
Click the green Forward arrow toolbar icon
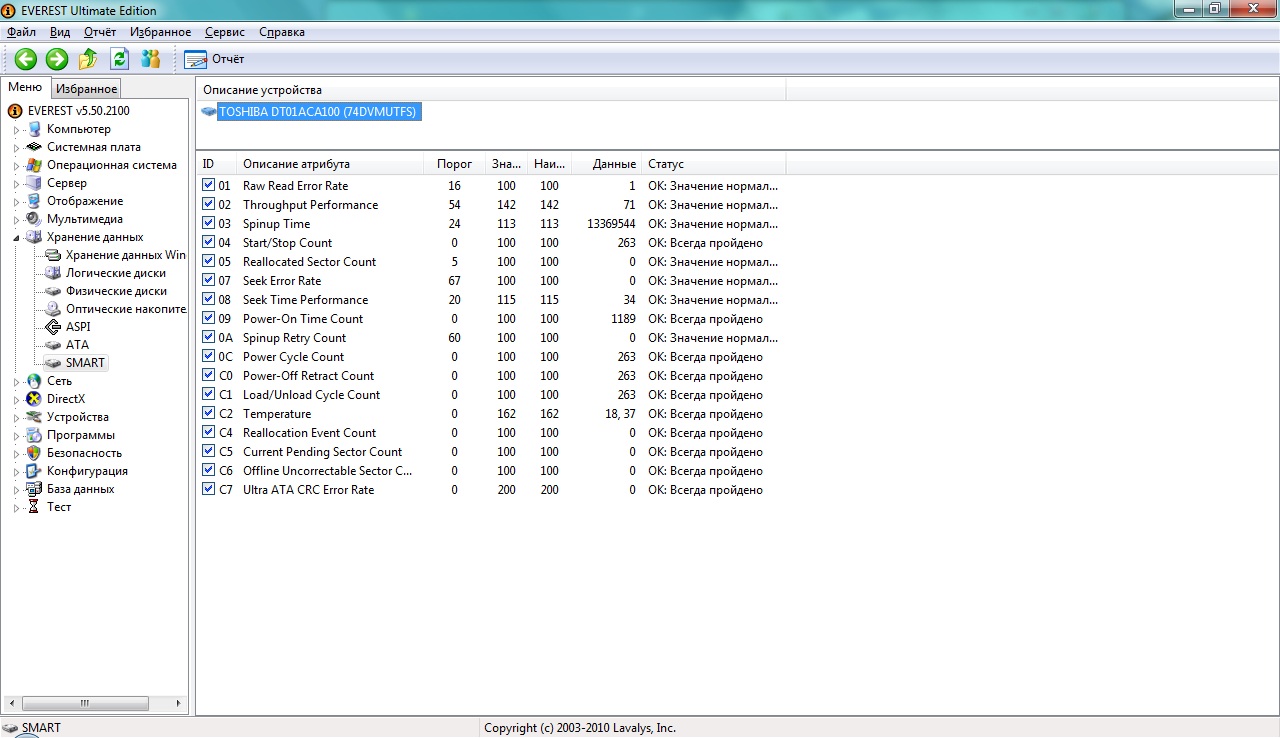57,59
